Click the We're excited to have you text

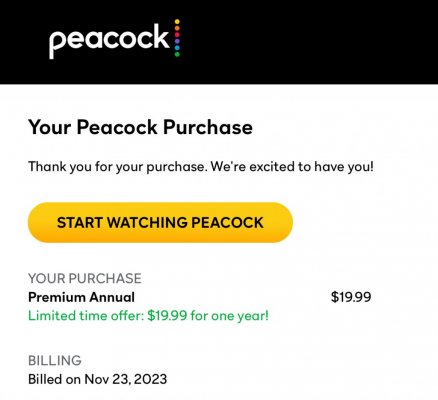coord(292,166)
